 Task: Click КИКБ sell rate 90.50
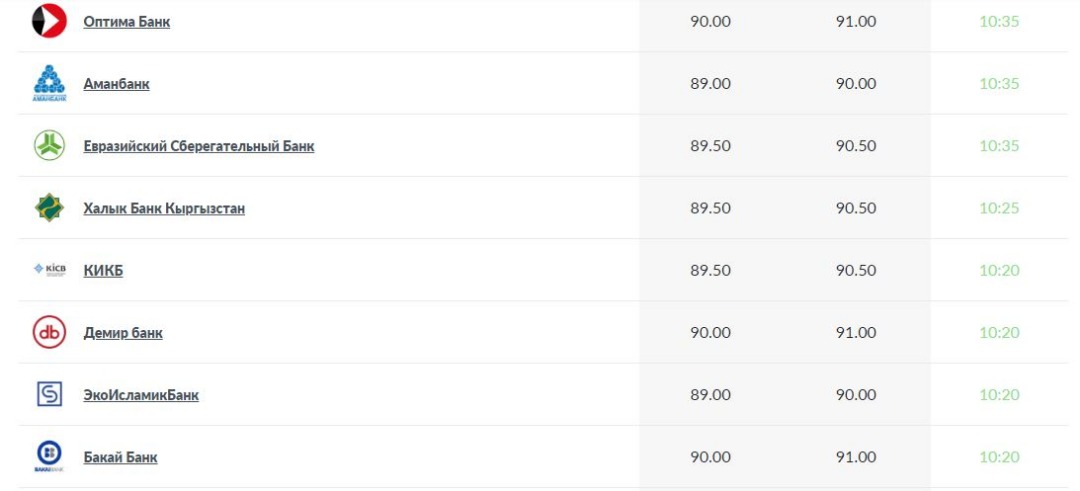click(855, 270)
